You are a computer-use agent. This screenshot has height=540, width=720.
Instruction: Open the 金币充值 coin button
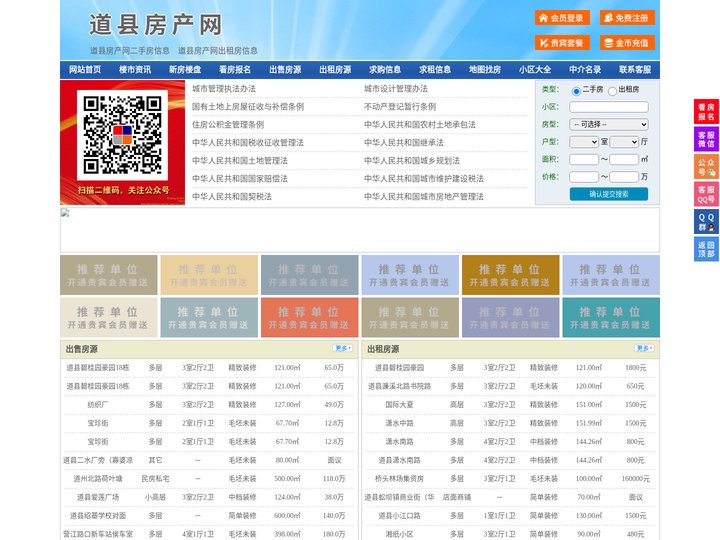[627, 43]
